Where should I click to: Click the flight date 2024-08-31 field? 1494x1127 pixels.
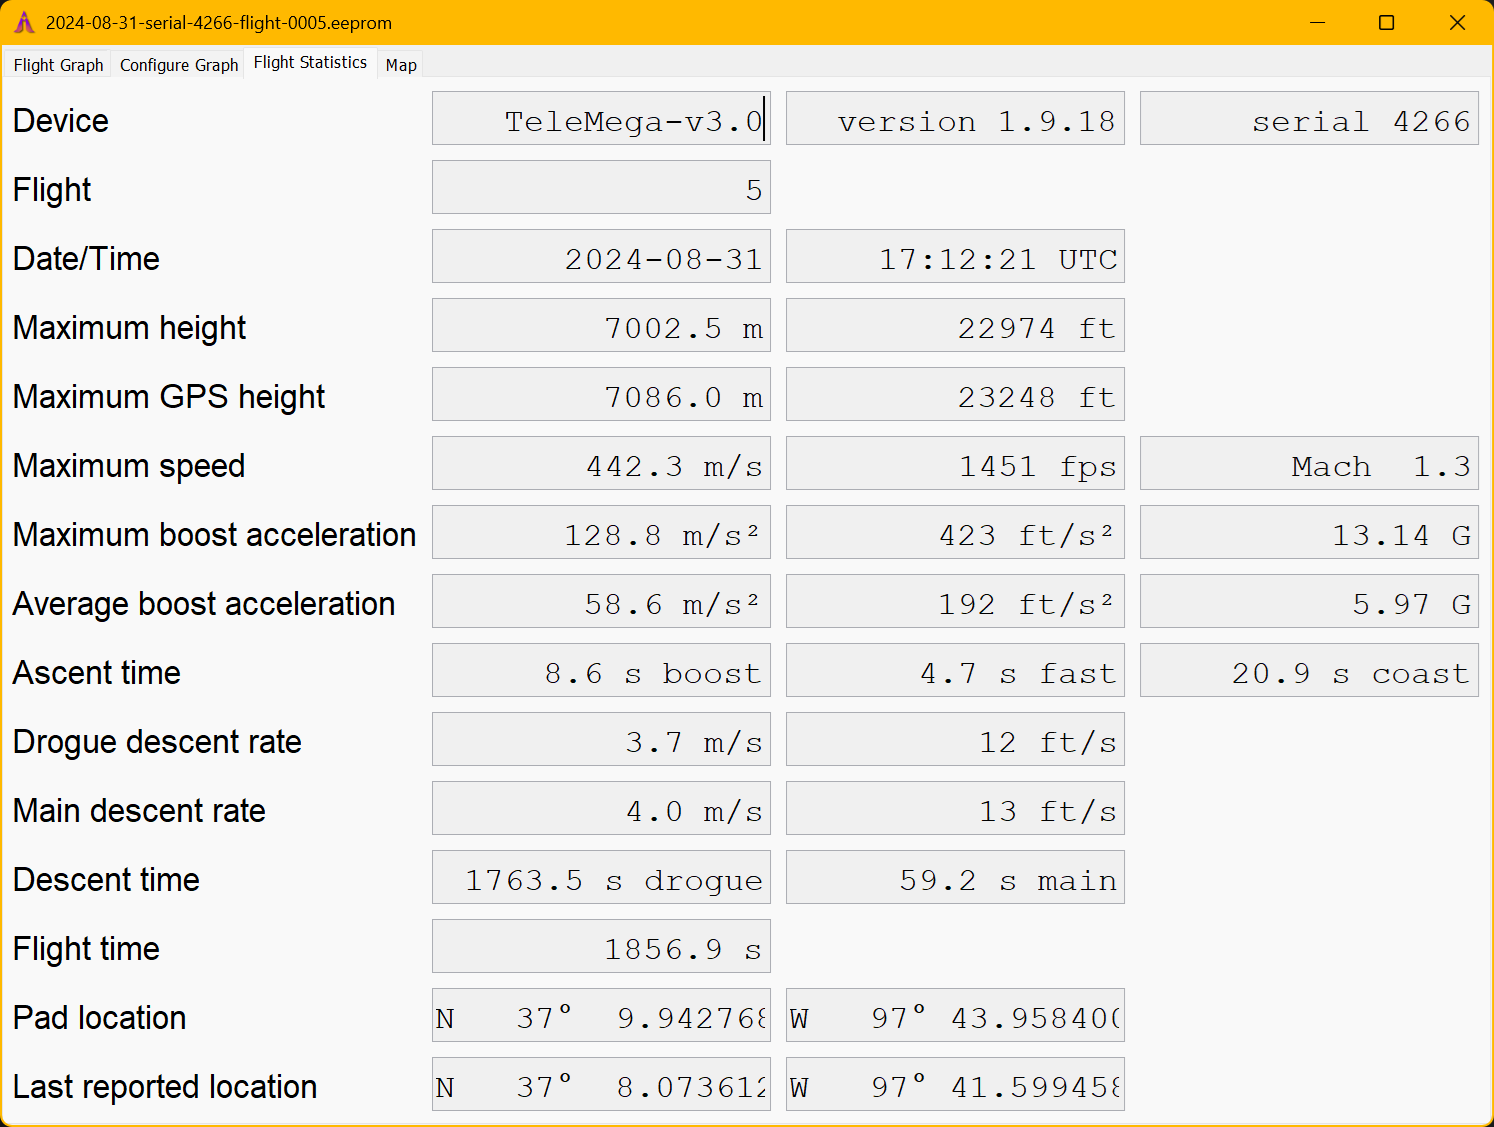[601, 257]
